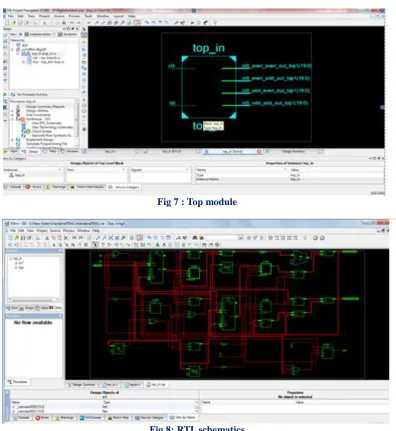Expand Implement Design process node

pos(13,140)
